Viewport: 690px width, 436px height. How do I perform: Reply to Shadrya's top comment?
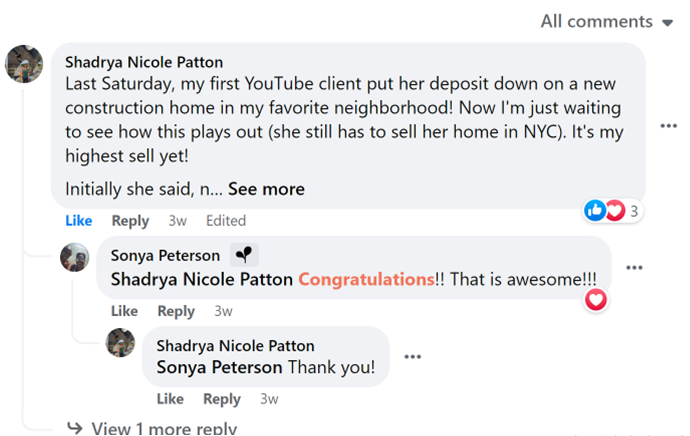[130, 220]
